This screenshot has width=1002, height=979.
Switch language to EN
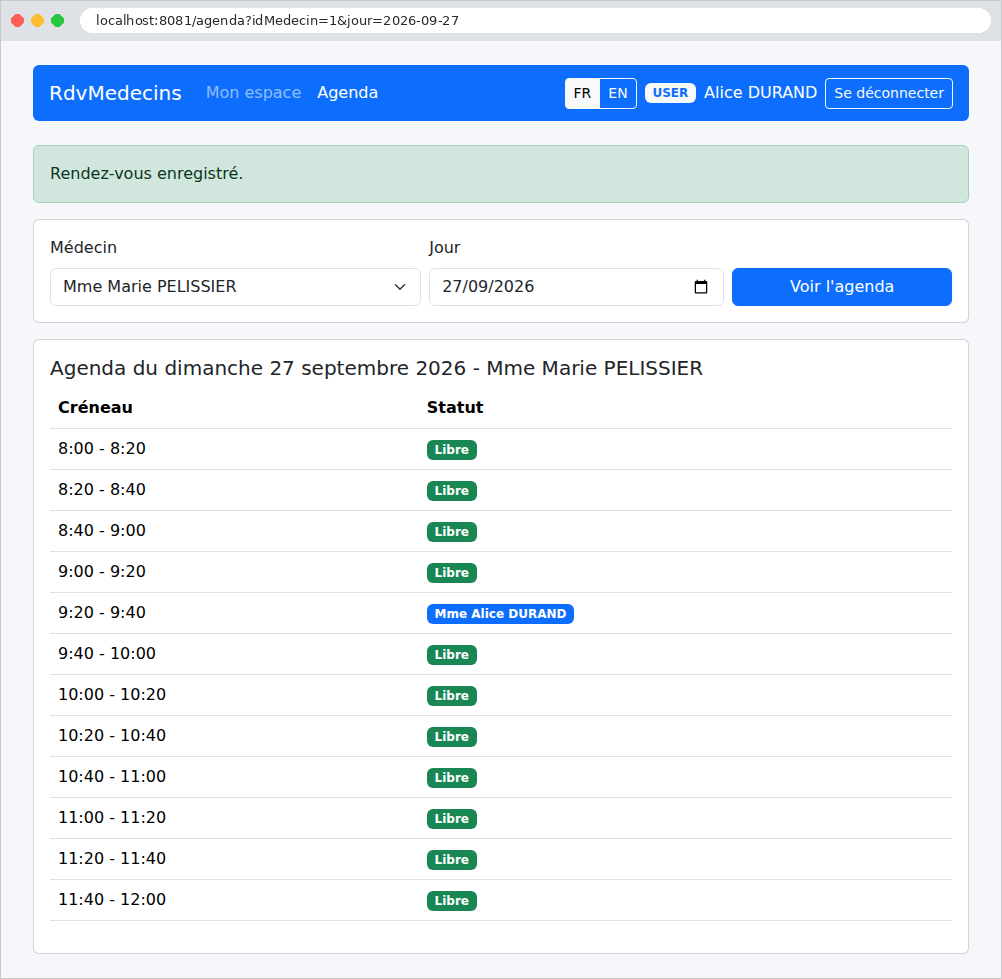(618, 93)
